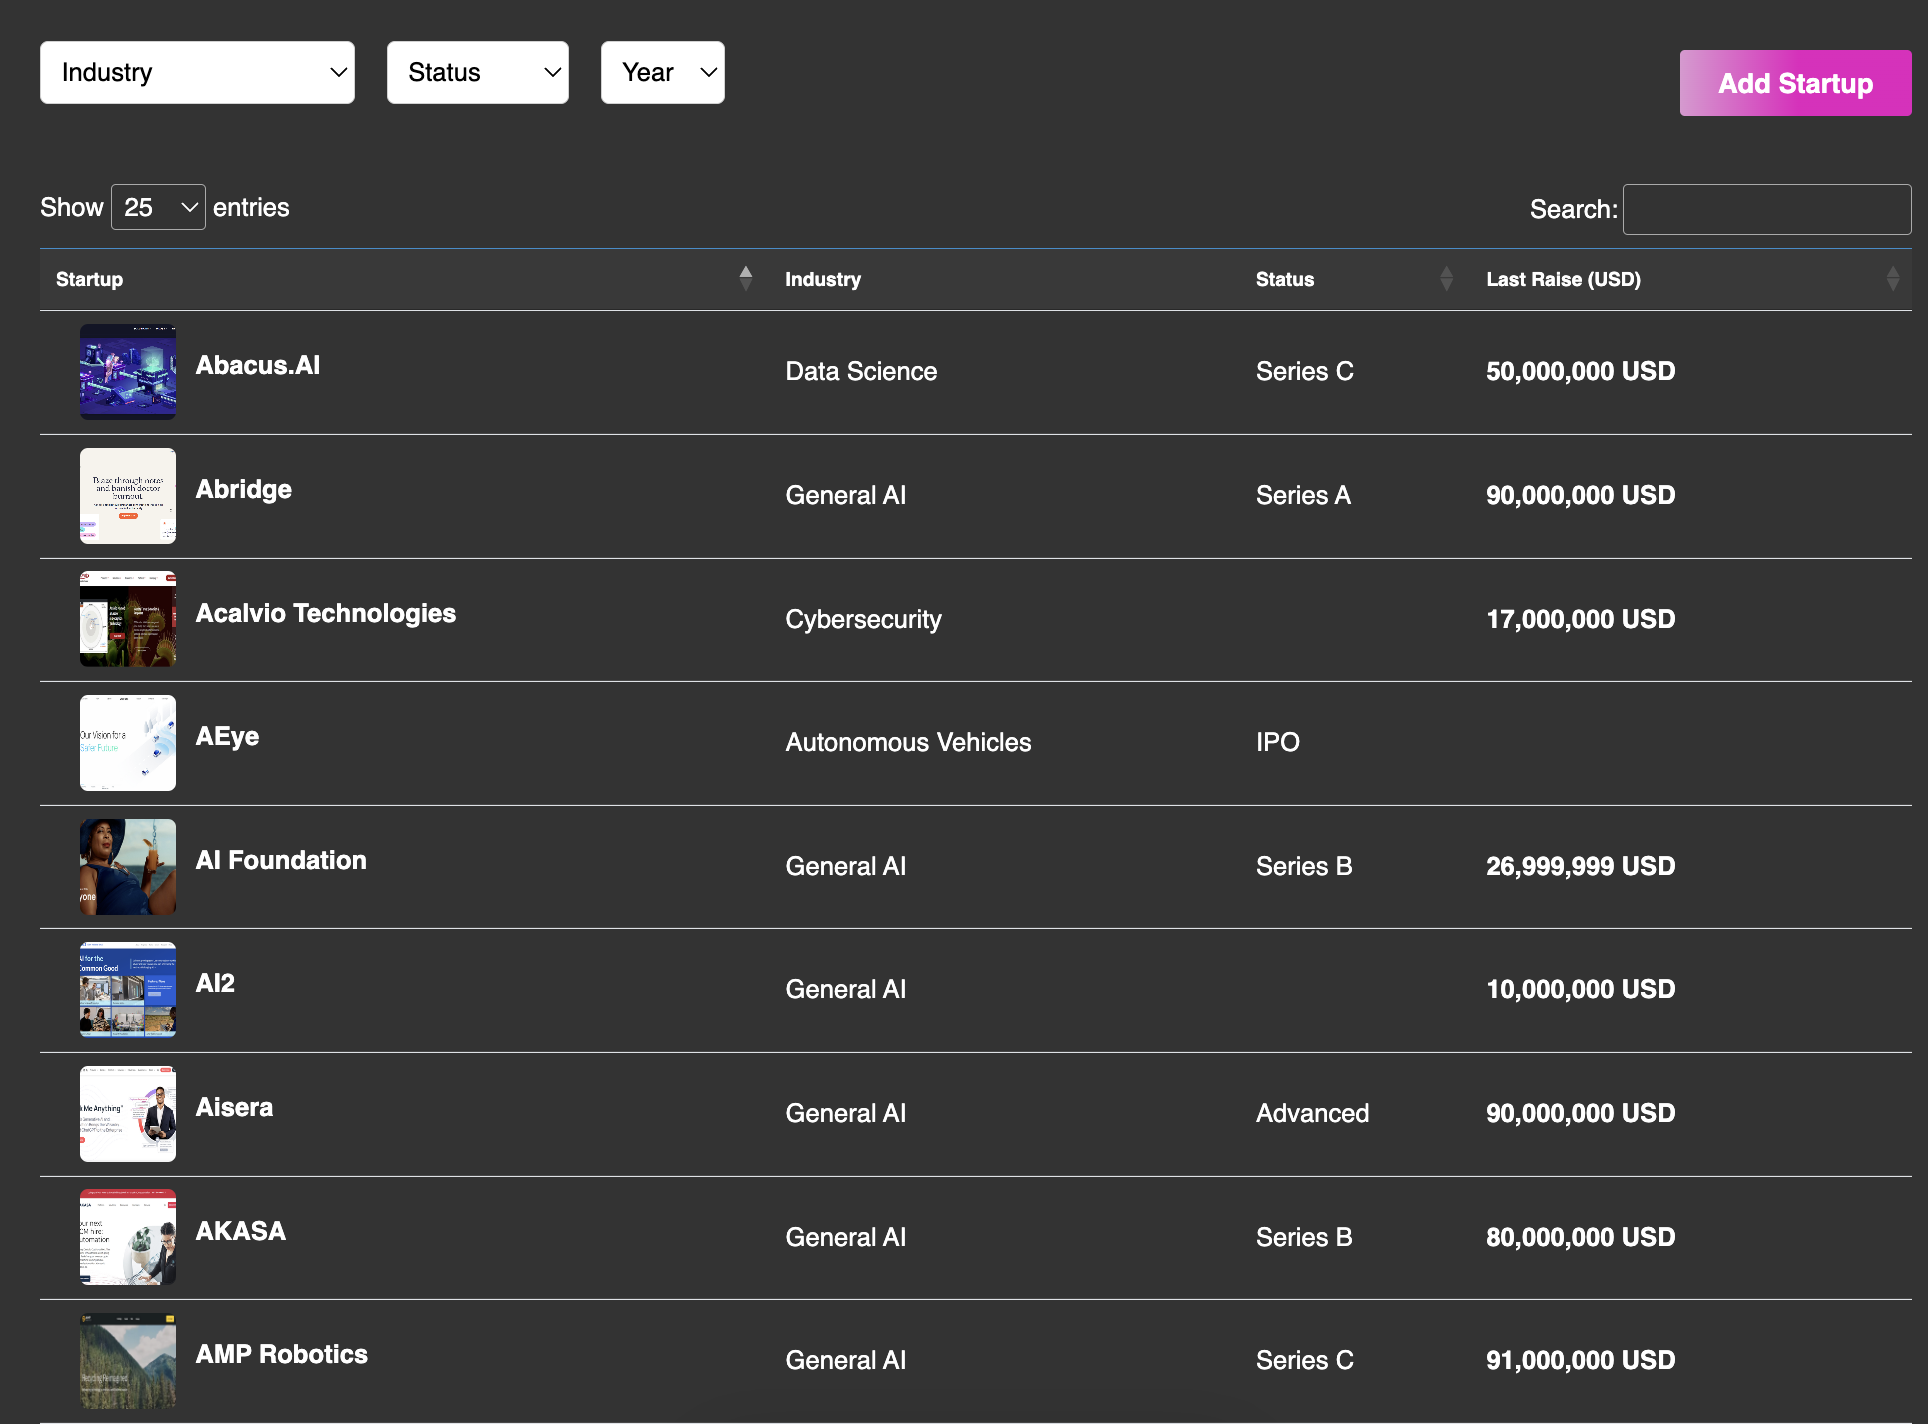Screen dimensions: 1928x1424
Task: Open the Abridge startup name
Action: [244, 489]
